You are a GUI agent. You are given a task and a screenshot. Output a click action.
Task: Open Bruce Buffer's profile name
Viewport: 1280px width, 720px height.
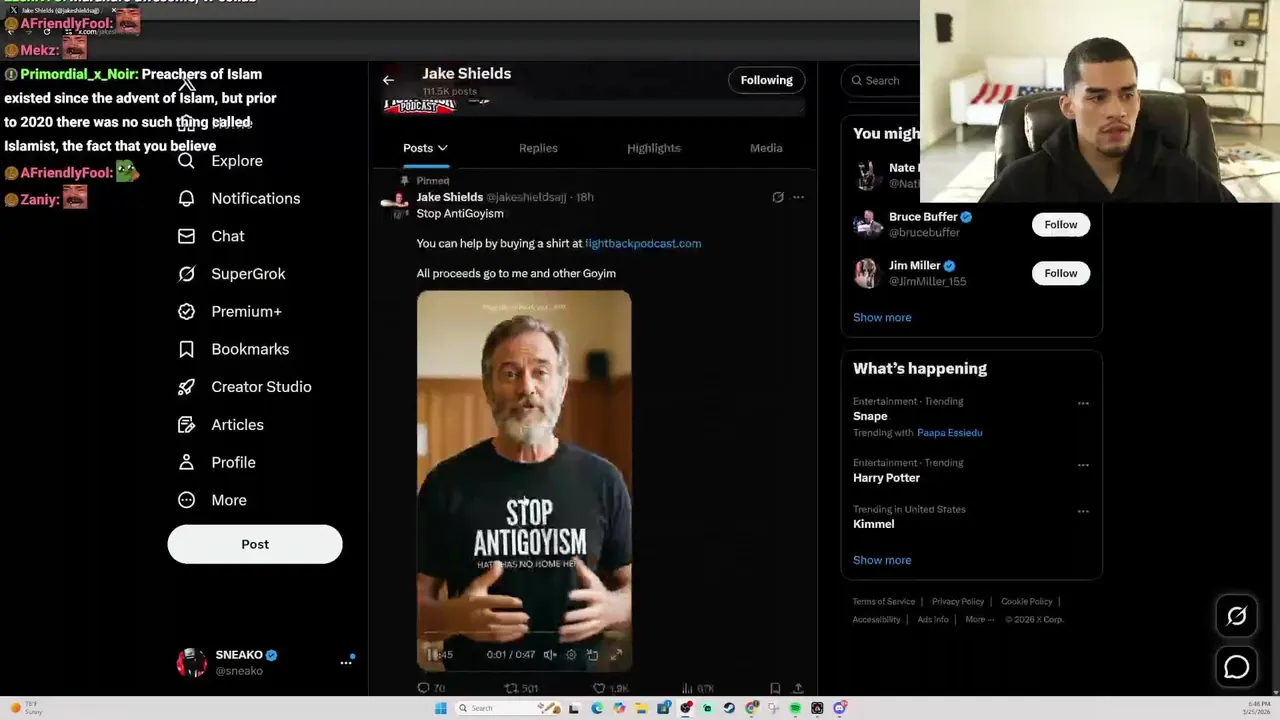click(x=923, y=216)
